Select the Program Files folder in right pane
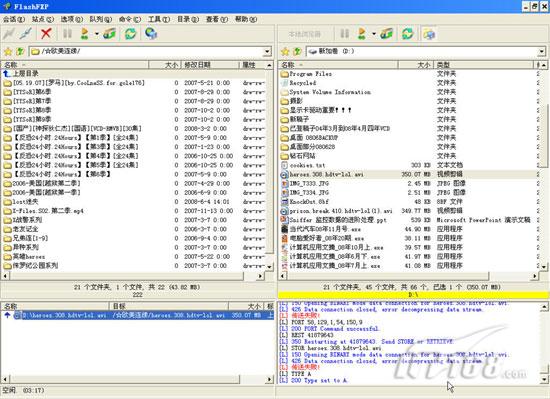 306,74
